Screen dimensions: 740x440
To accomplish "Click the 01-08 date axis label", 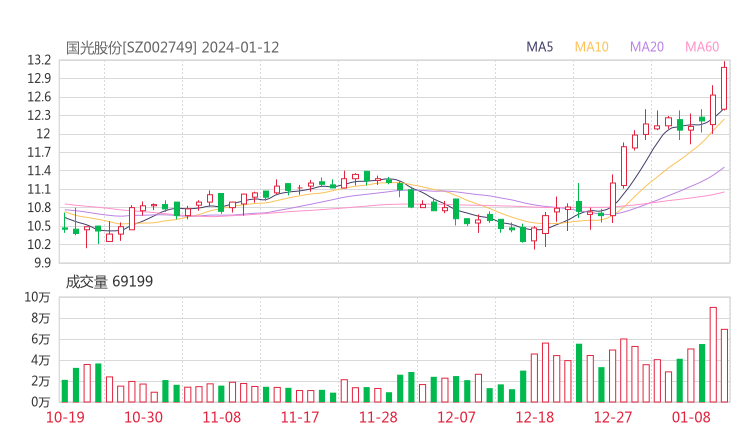I will pos(691,417).
